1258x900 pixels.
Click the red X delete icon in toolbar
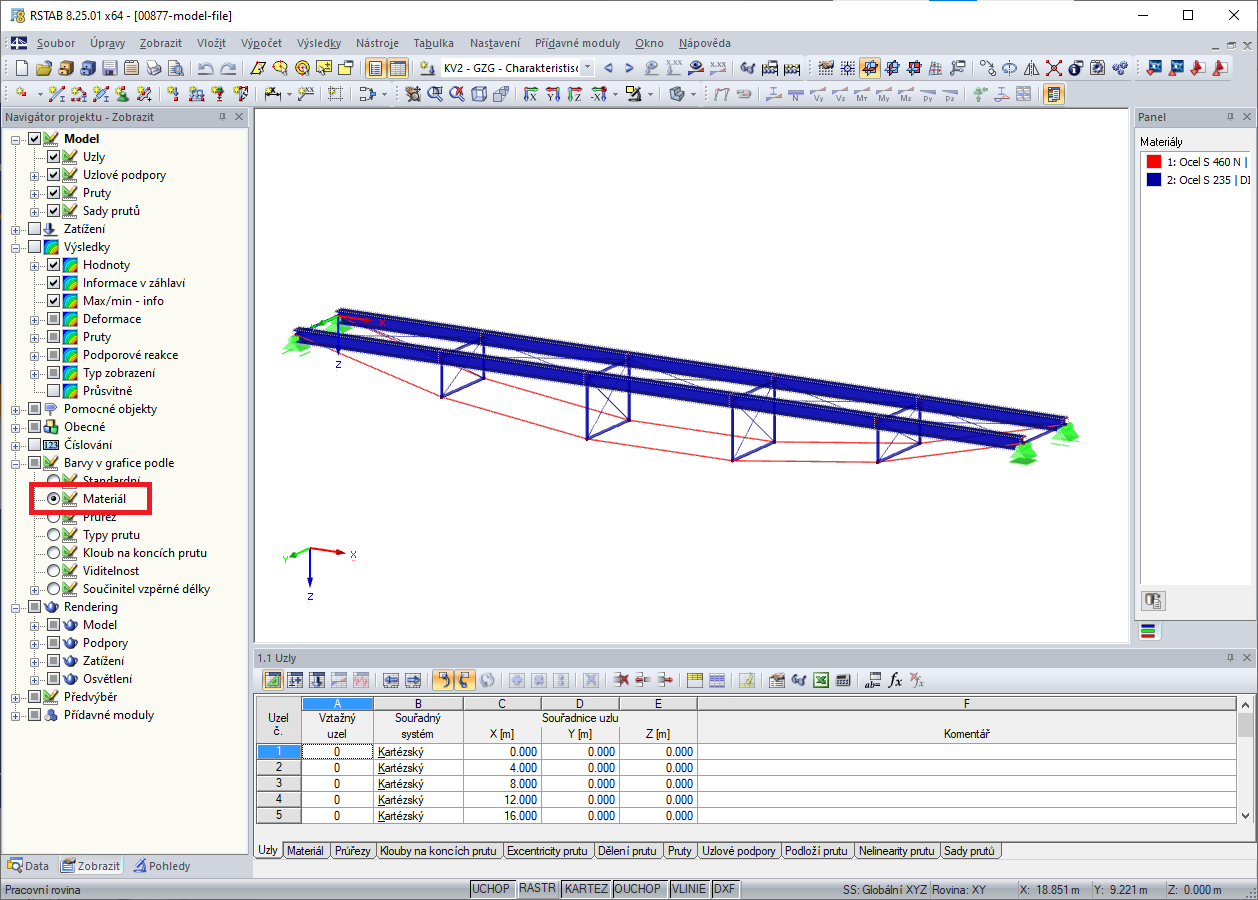coord(1054,68)
